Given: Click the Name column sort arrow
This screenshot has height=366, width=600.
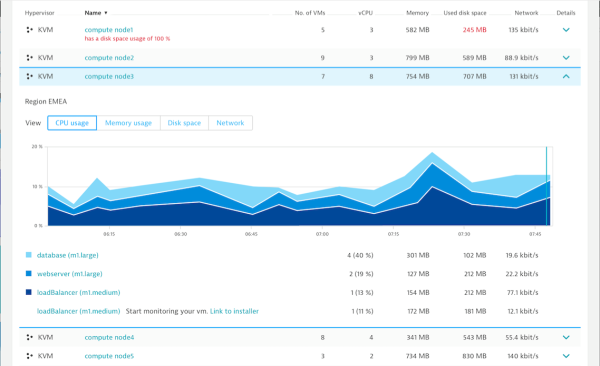Looking at the screenshot, I should coord(106,13).
